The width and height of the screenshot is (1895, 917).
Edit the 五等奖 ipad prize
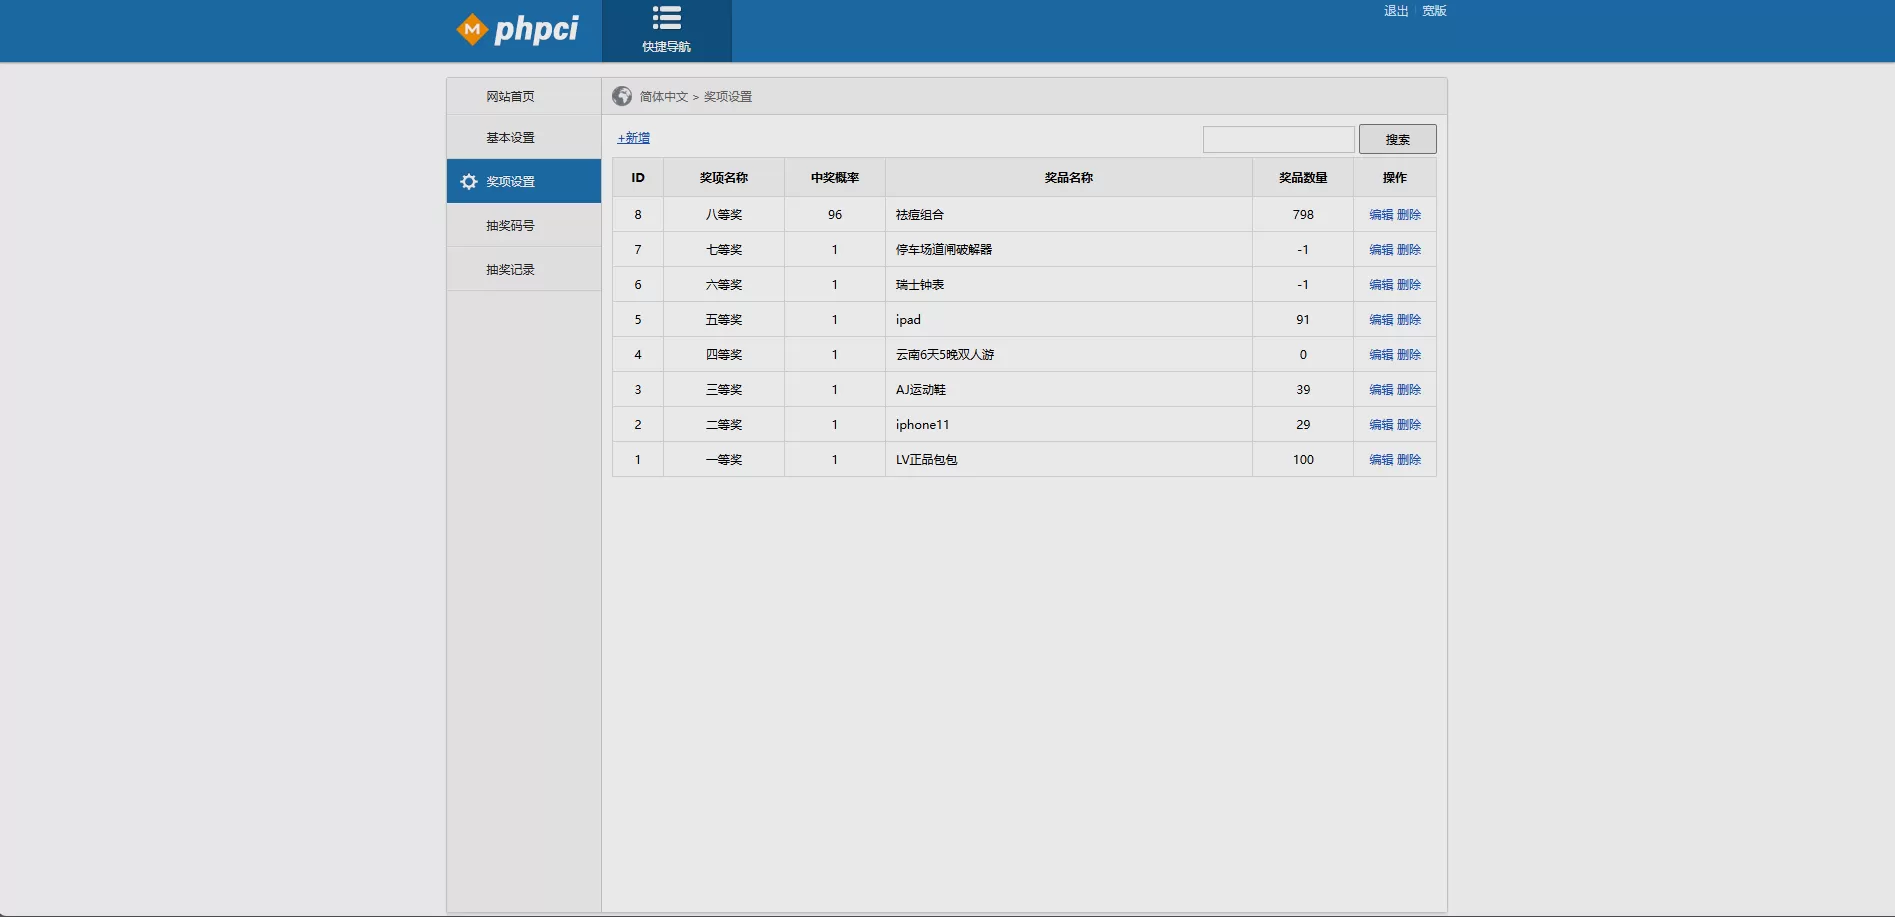[x=1381, y=320]
